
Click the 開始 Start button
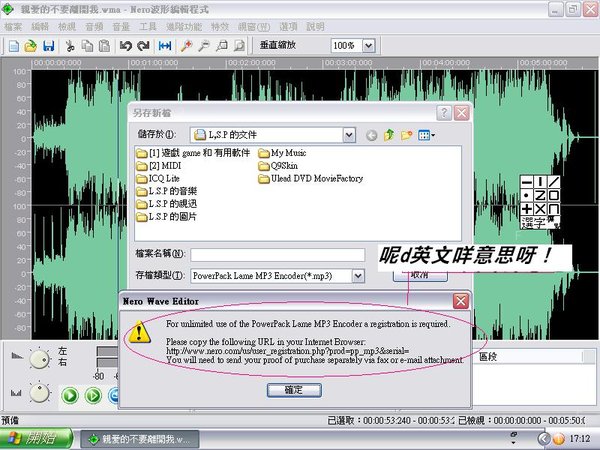click(36, 438)
